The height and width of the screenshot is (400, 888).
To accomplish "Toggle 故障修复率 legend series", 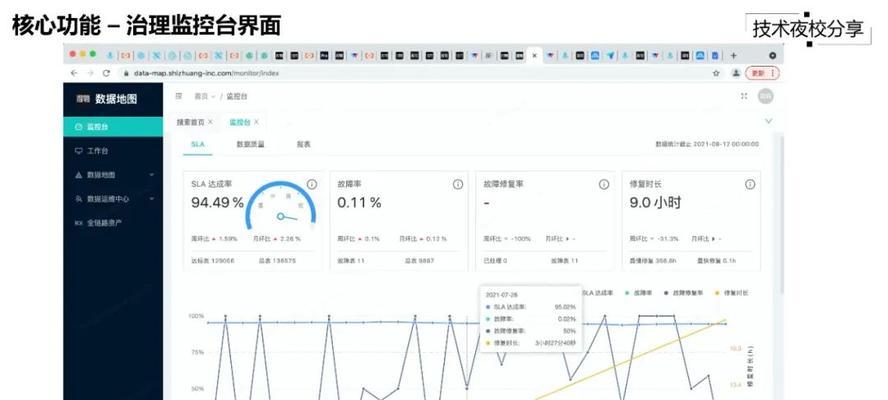I will (x=683, y=293).
